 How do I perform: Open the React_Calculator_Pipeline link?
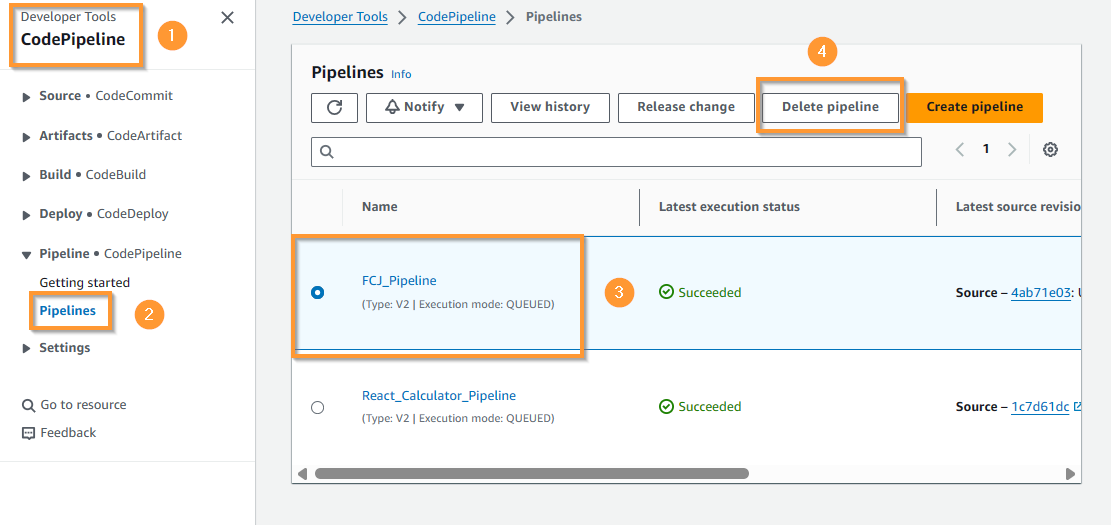(x=439, y=395)
